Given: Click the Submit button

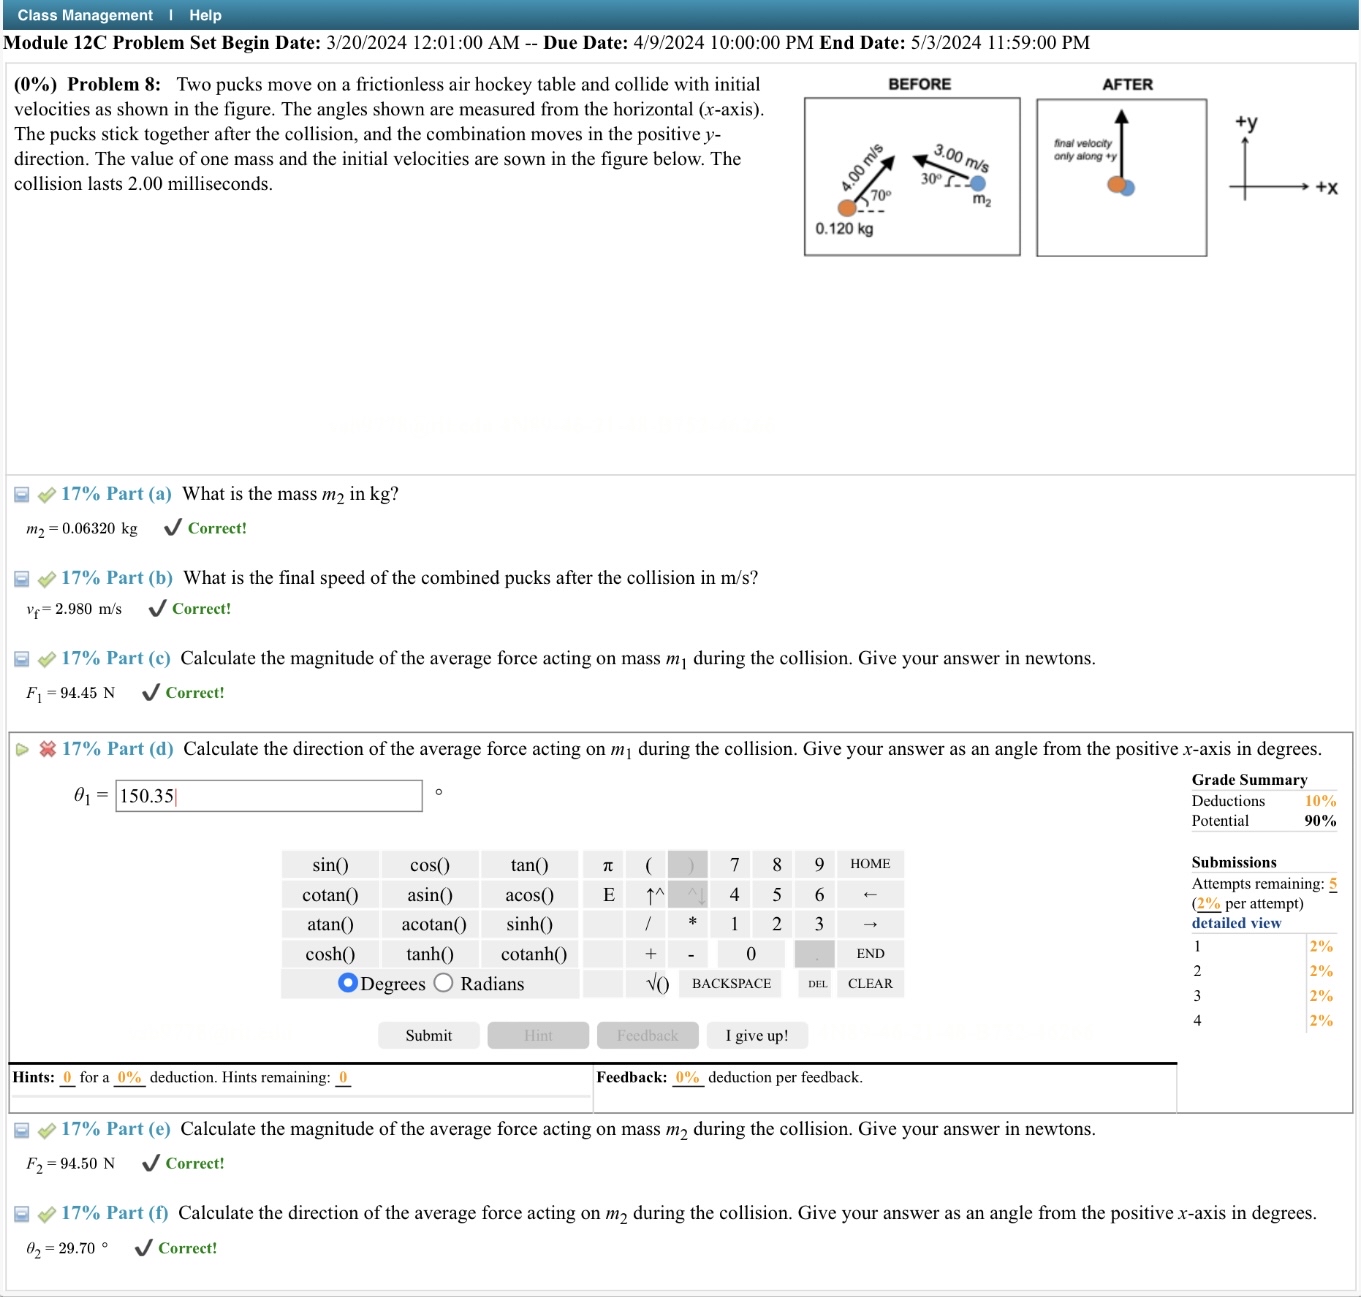Looking at the screenshot, I should tap(428, 1035).
